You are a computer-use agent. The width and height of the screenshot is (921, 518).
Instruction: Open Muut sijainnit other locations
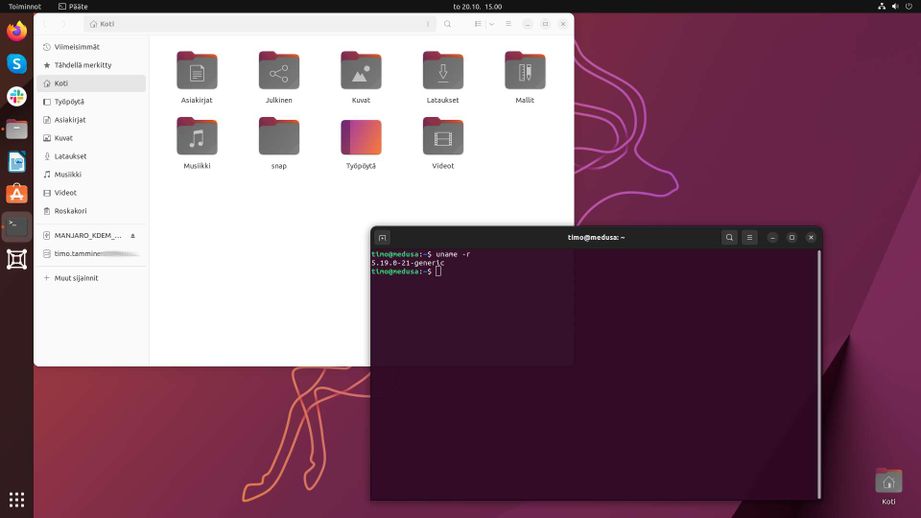pyautogui.click(x=91, y=278)
